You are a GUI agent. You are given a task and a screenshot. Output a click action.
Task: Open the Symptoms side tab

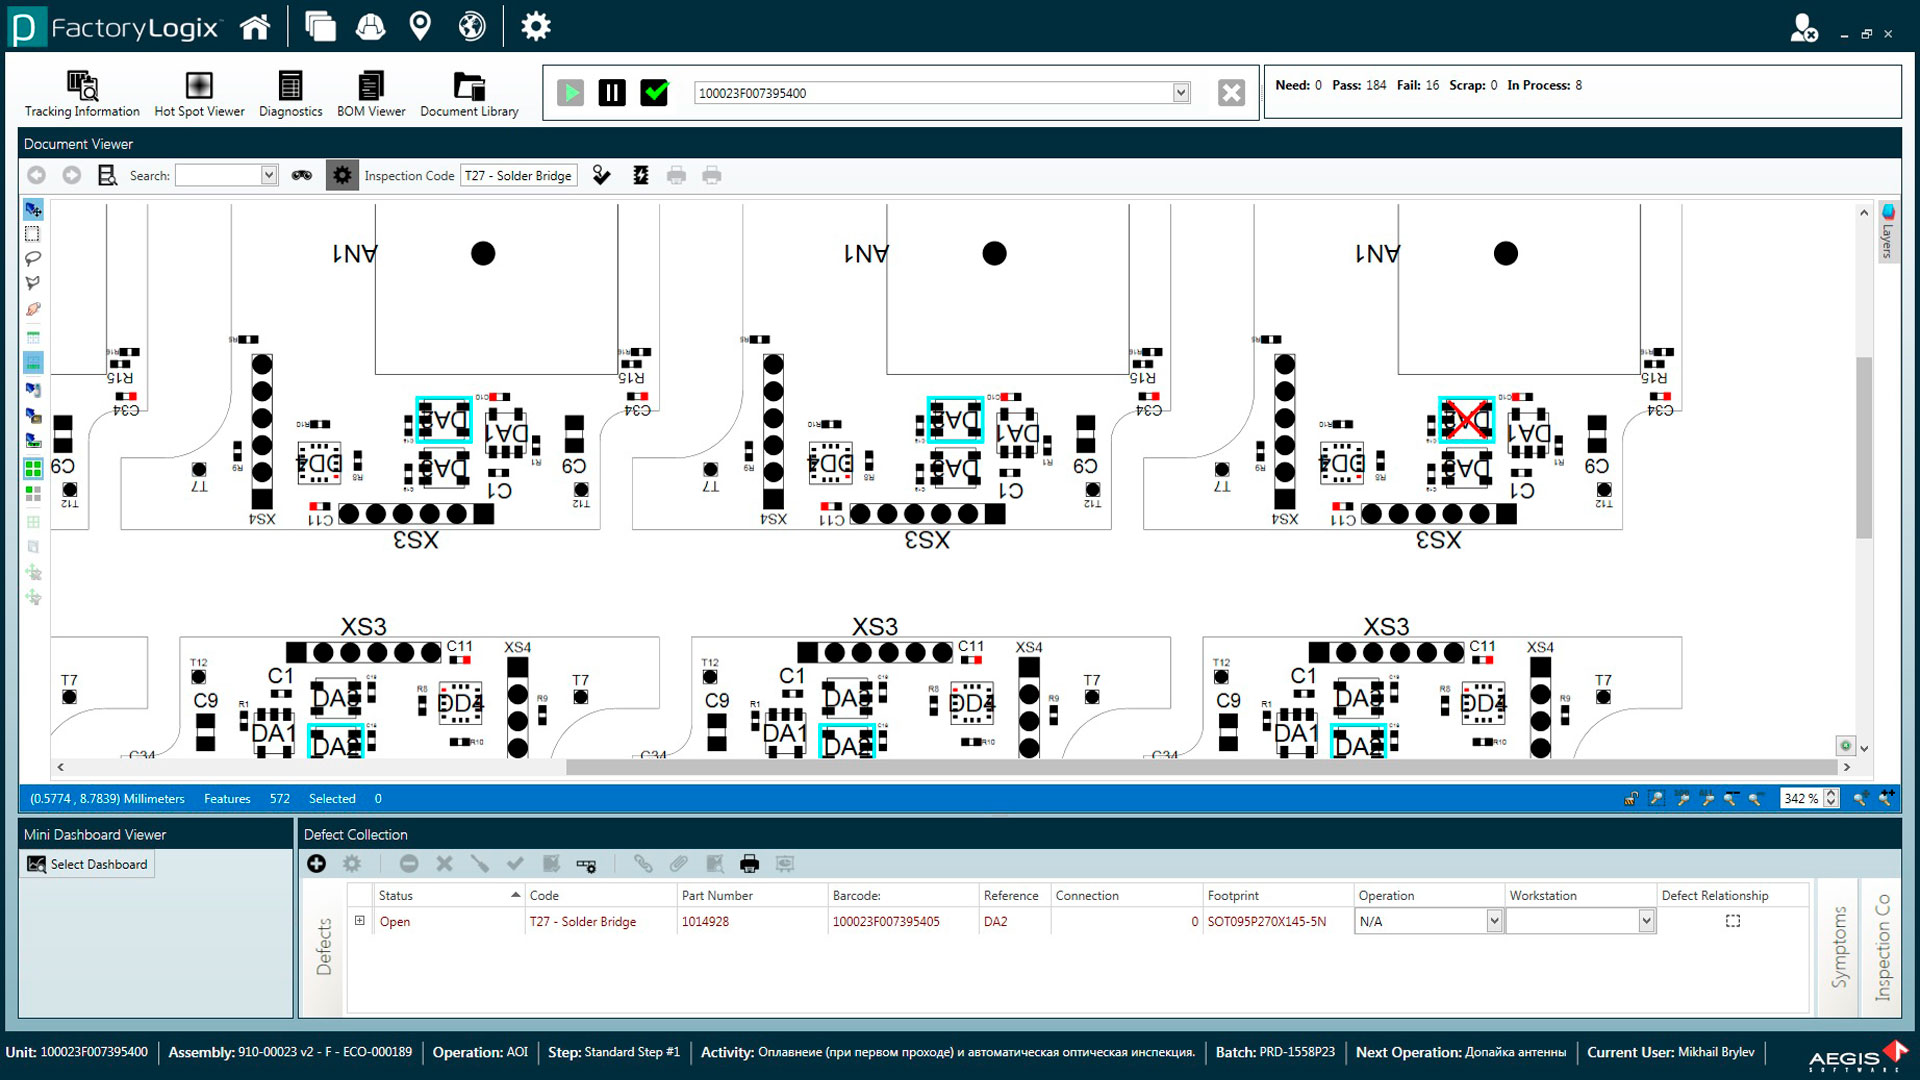pyautogui.click(x=1838, y=947)
